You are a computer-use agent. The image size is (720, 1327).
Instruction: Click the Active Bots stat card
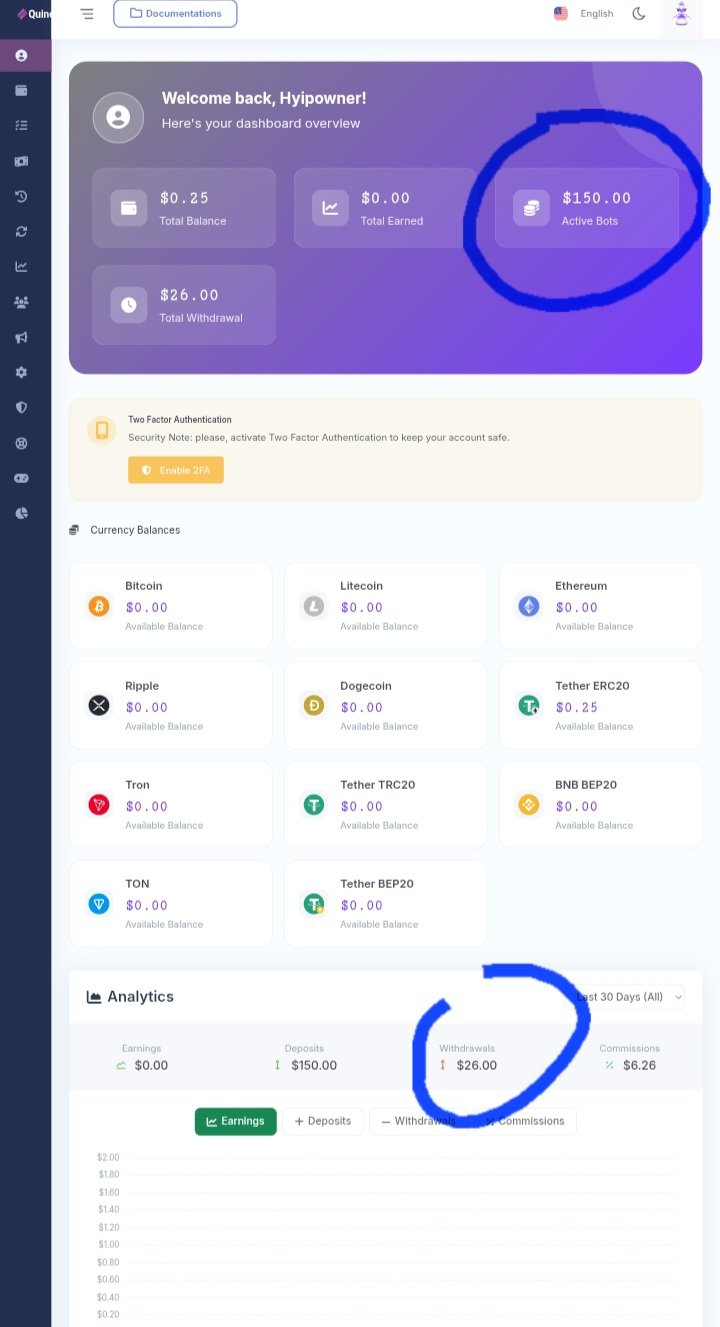click(587, 208)
